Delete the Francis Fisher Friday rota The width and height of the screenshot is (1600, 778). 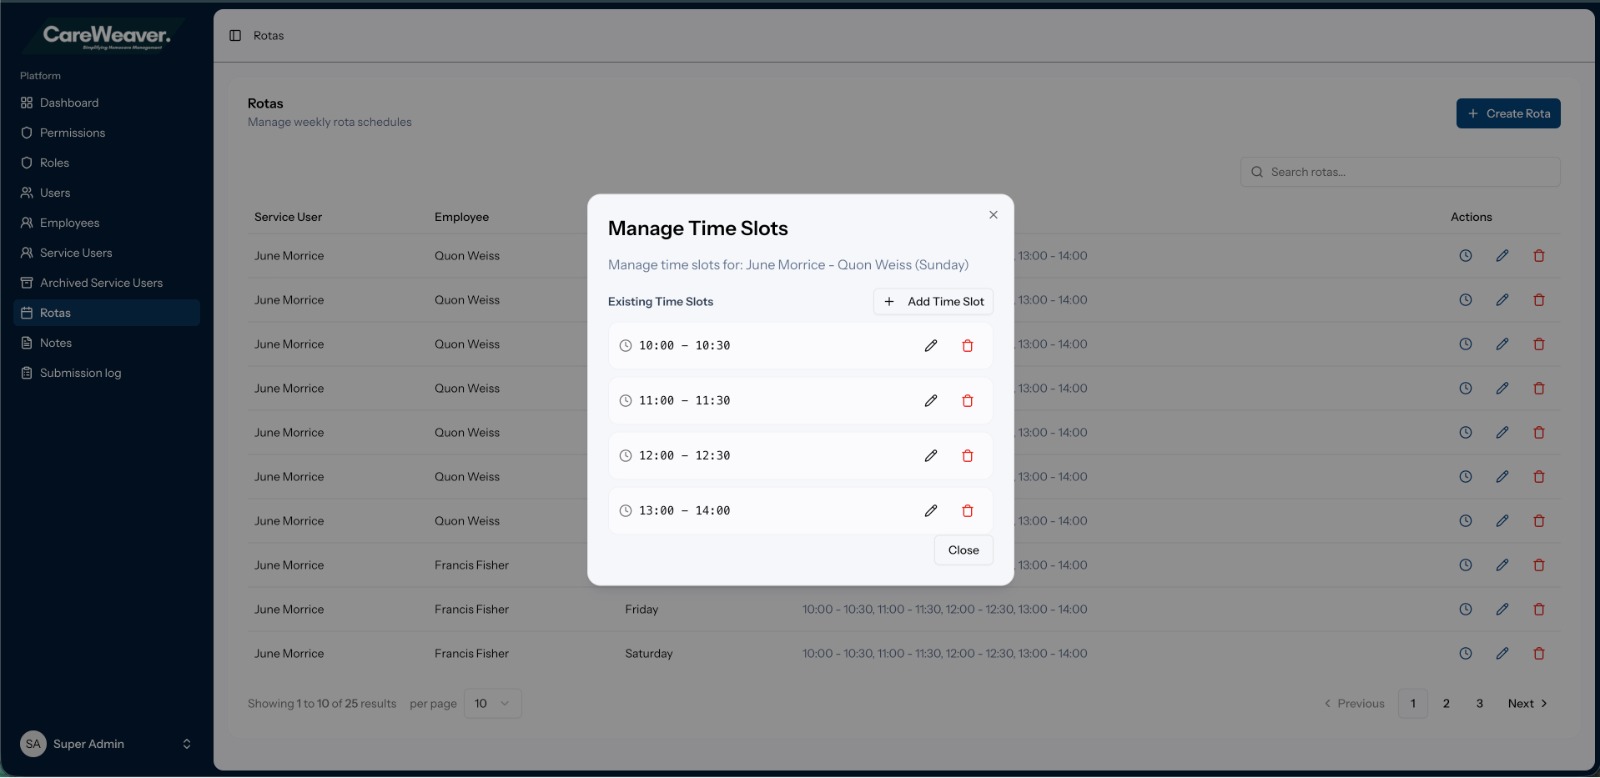[x=1539, y=610]
